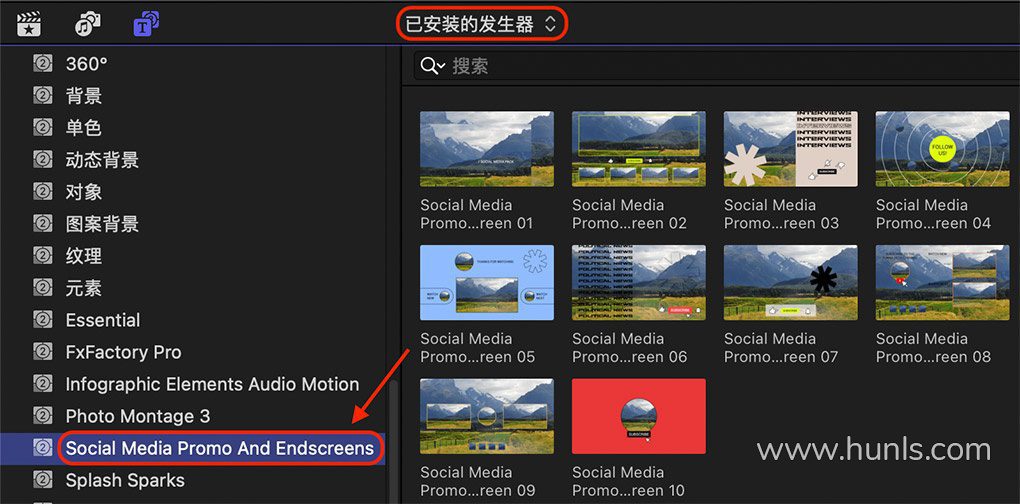Select Social Media Promo...reen 08 thumbnail
The height and width of the screenshot is (504, 1020).
pos(943,282)
